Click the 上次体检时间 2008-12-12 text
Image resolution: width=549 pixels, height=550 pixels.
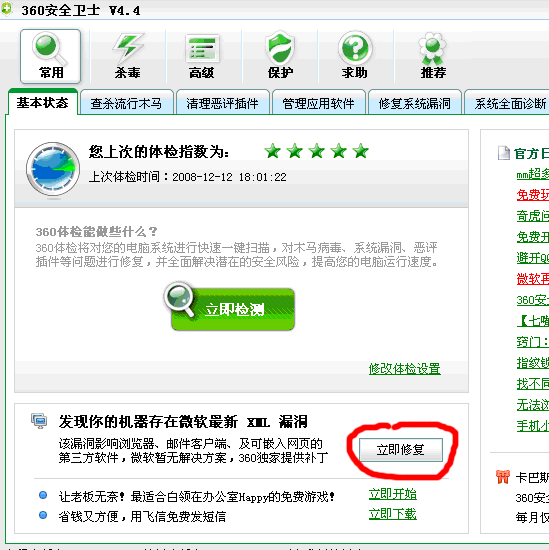[188, 177]
